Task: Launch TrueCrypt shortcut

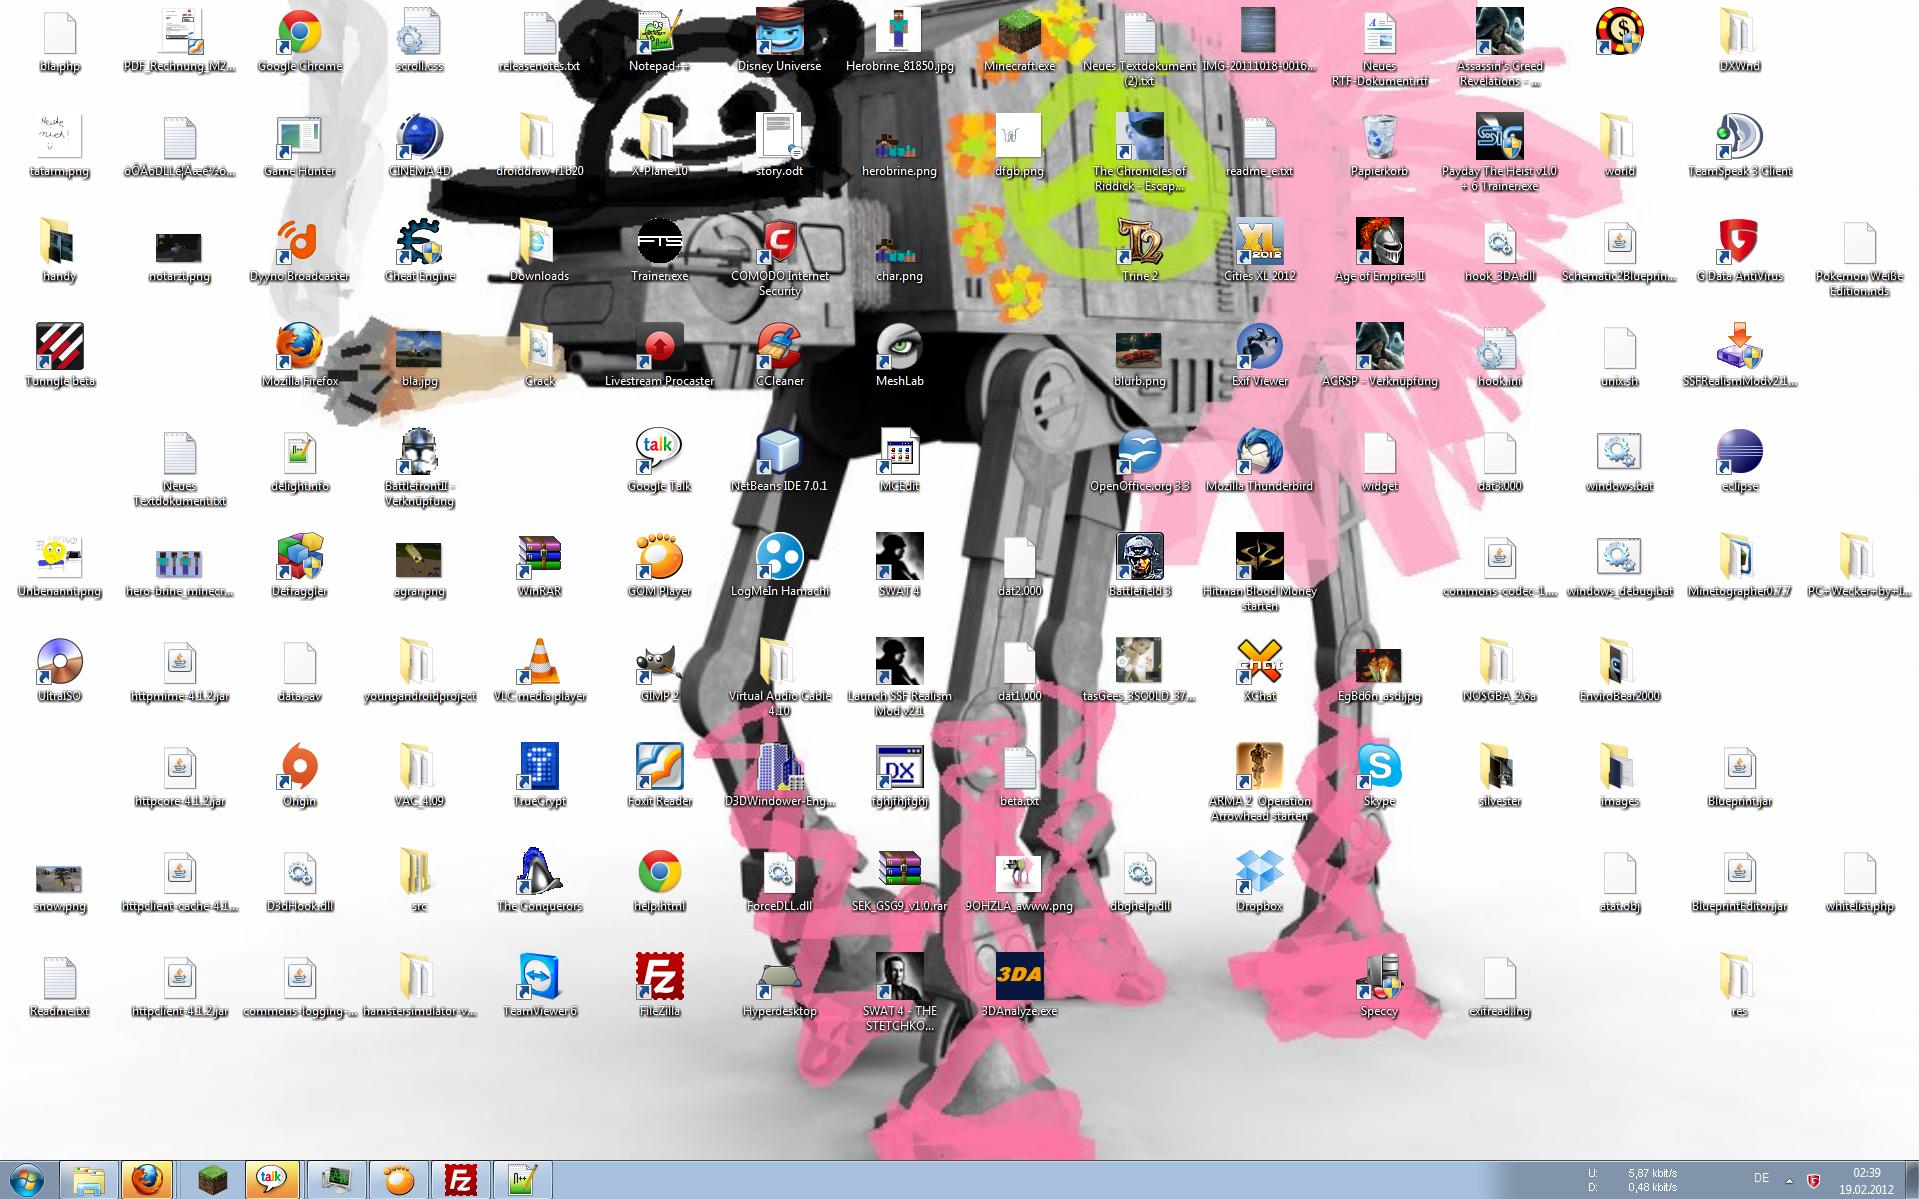Action: point(539,776)
